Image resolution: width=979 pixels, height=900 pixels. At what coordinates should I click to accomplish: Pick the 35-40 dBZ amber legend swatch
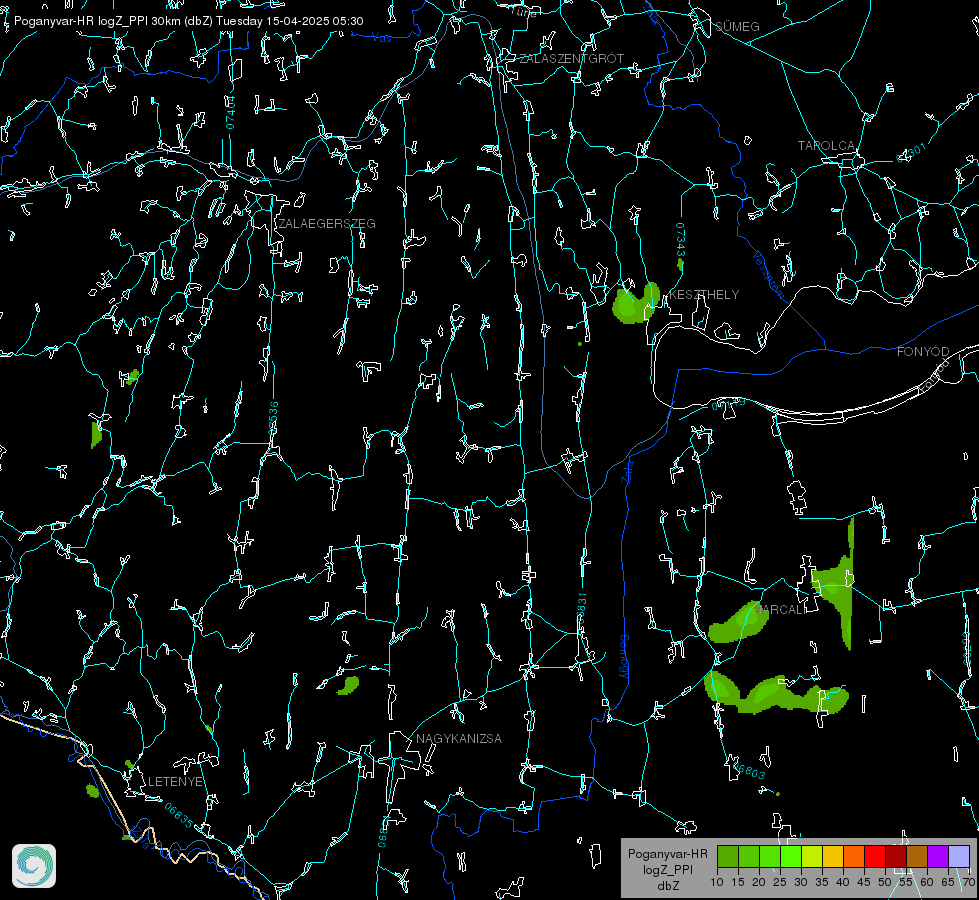833,856
